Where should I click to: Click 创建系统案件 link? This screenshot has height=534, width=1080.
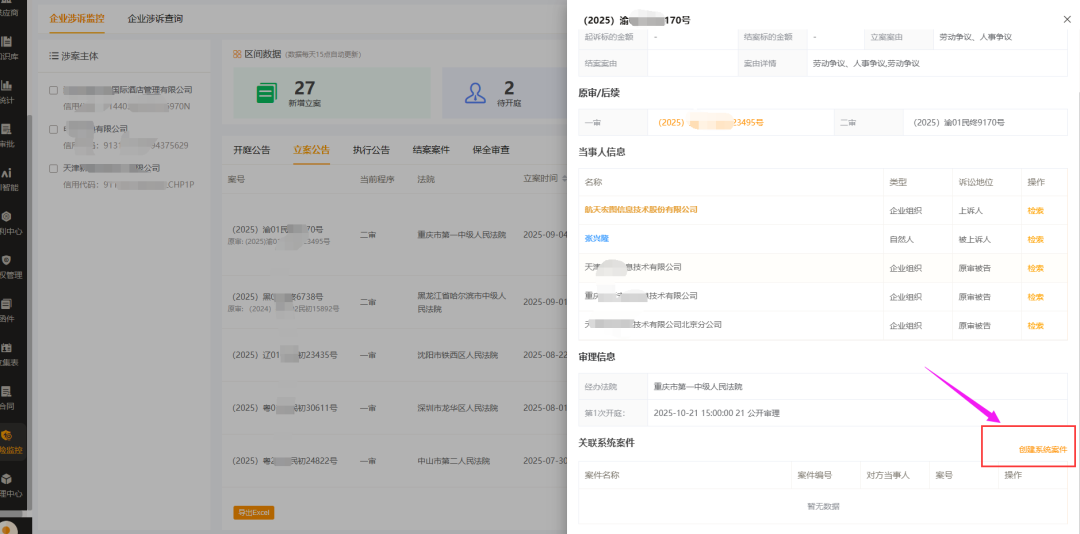1042,449
